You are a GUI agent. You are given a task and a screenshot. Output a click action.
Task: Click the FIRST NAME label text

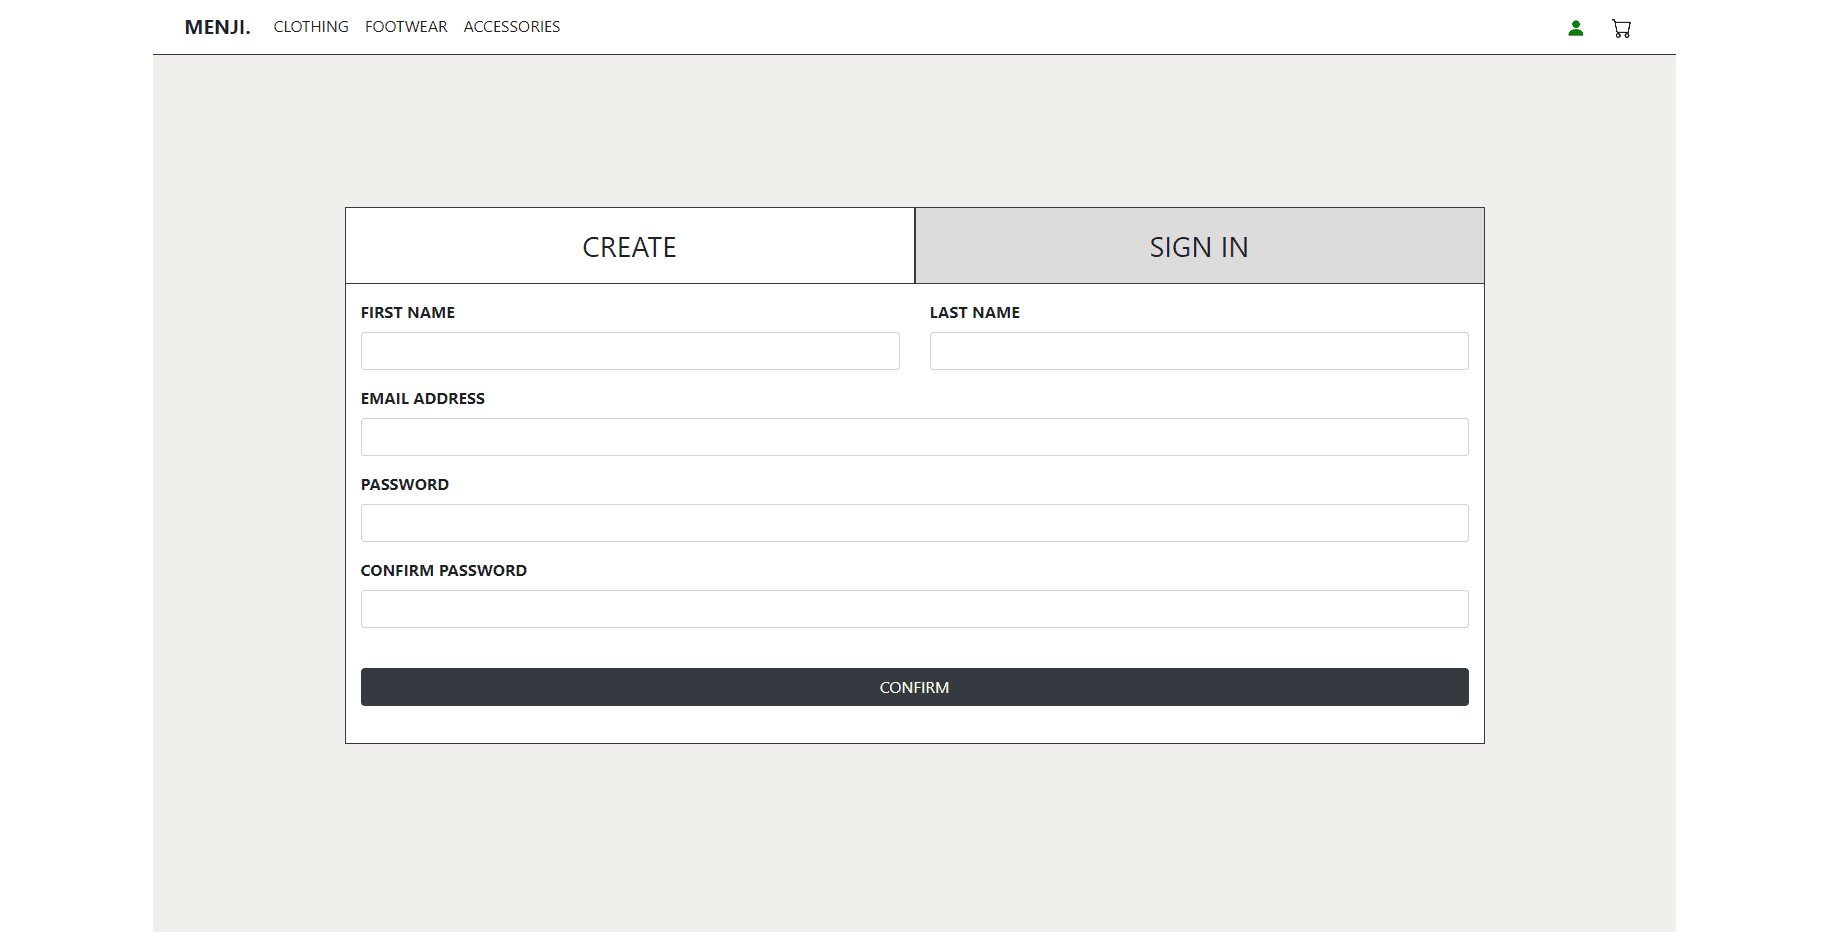pos(408,313)
